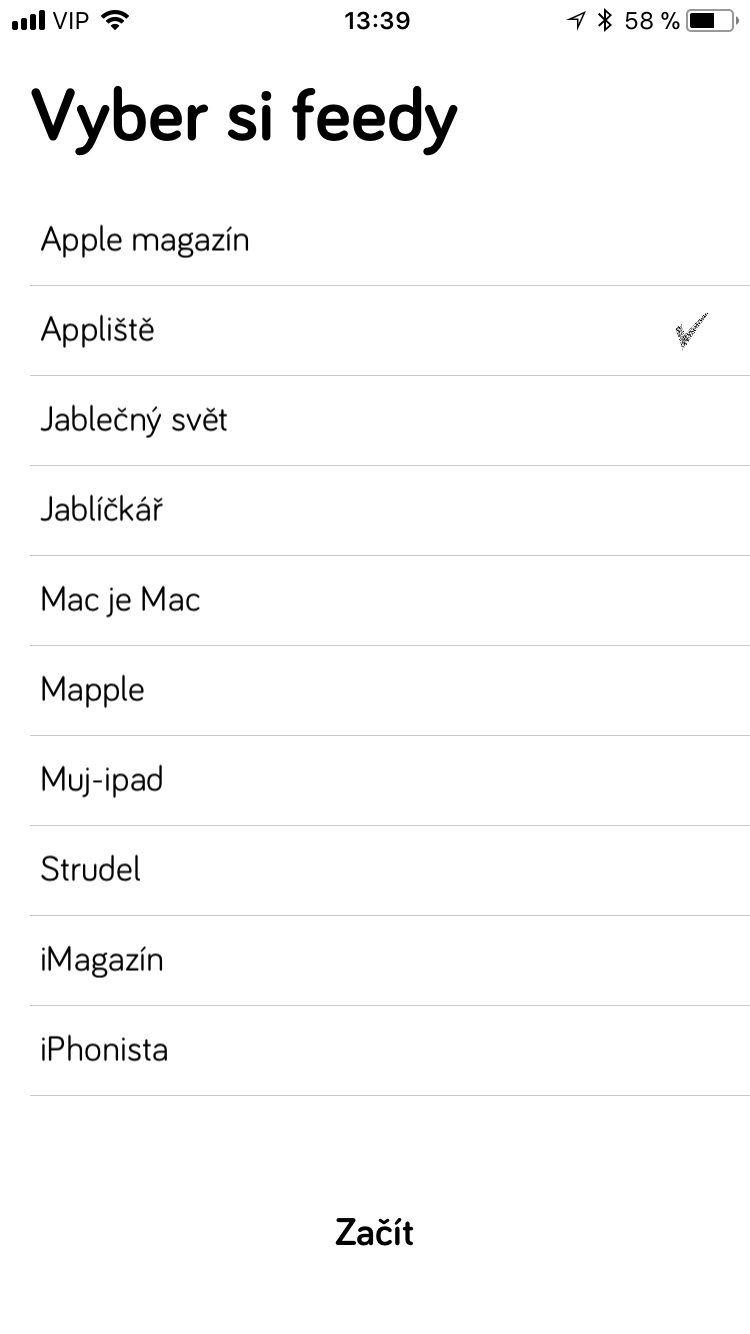Screen dimensions: 750x1334
Task: Choose the Mac je Mac feed
Action: click(x=120, y=600)
